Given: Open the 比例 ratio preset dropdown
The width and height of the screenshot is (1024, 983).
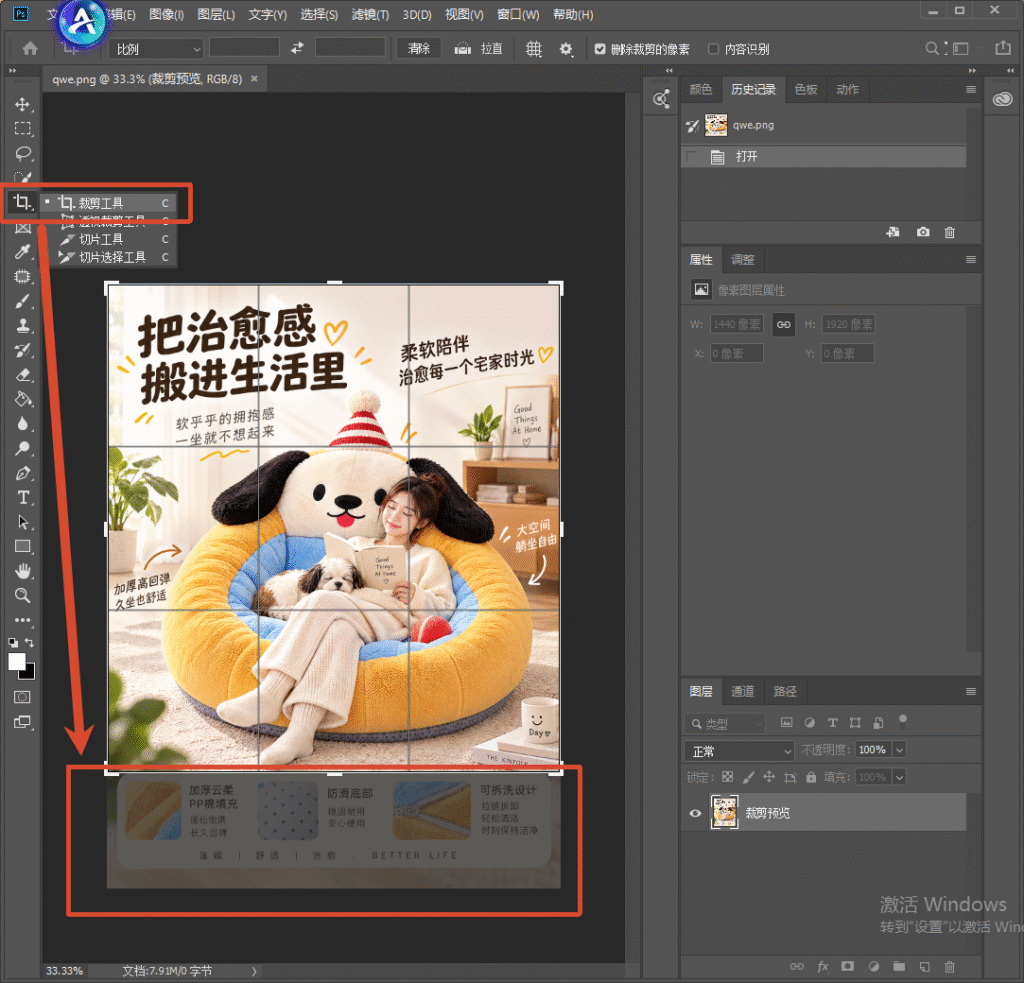Looking at the screenshot, I should pyautogui.click(x=157, y=49).
